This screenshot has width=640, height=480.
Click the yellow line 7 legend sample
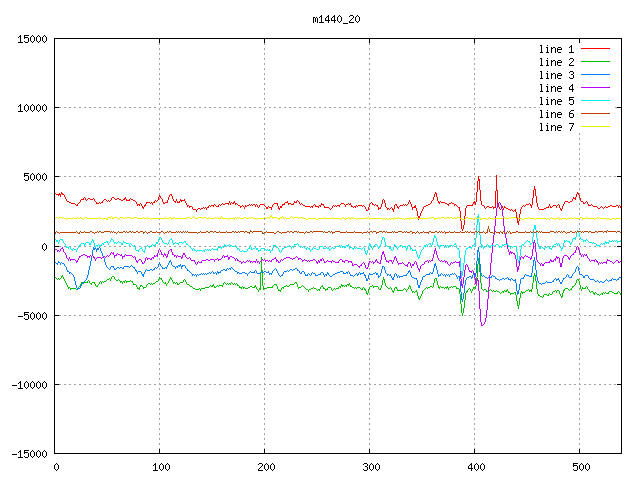(x=595, y=127)
